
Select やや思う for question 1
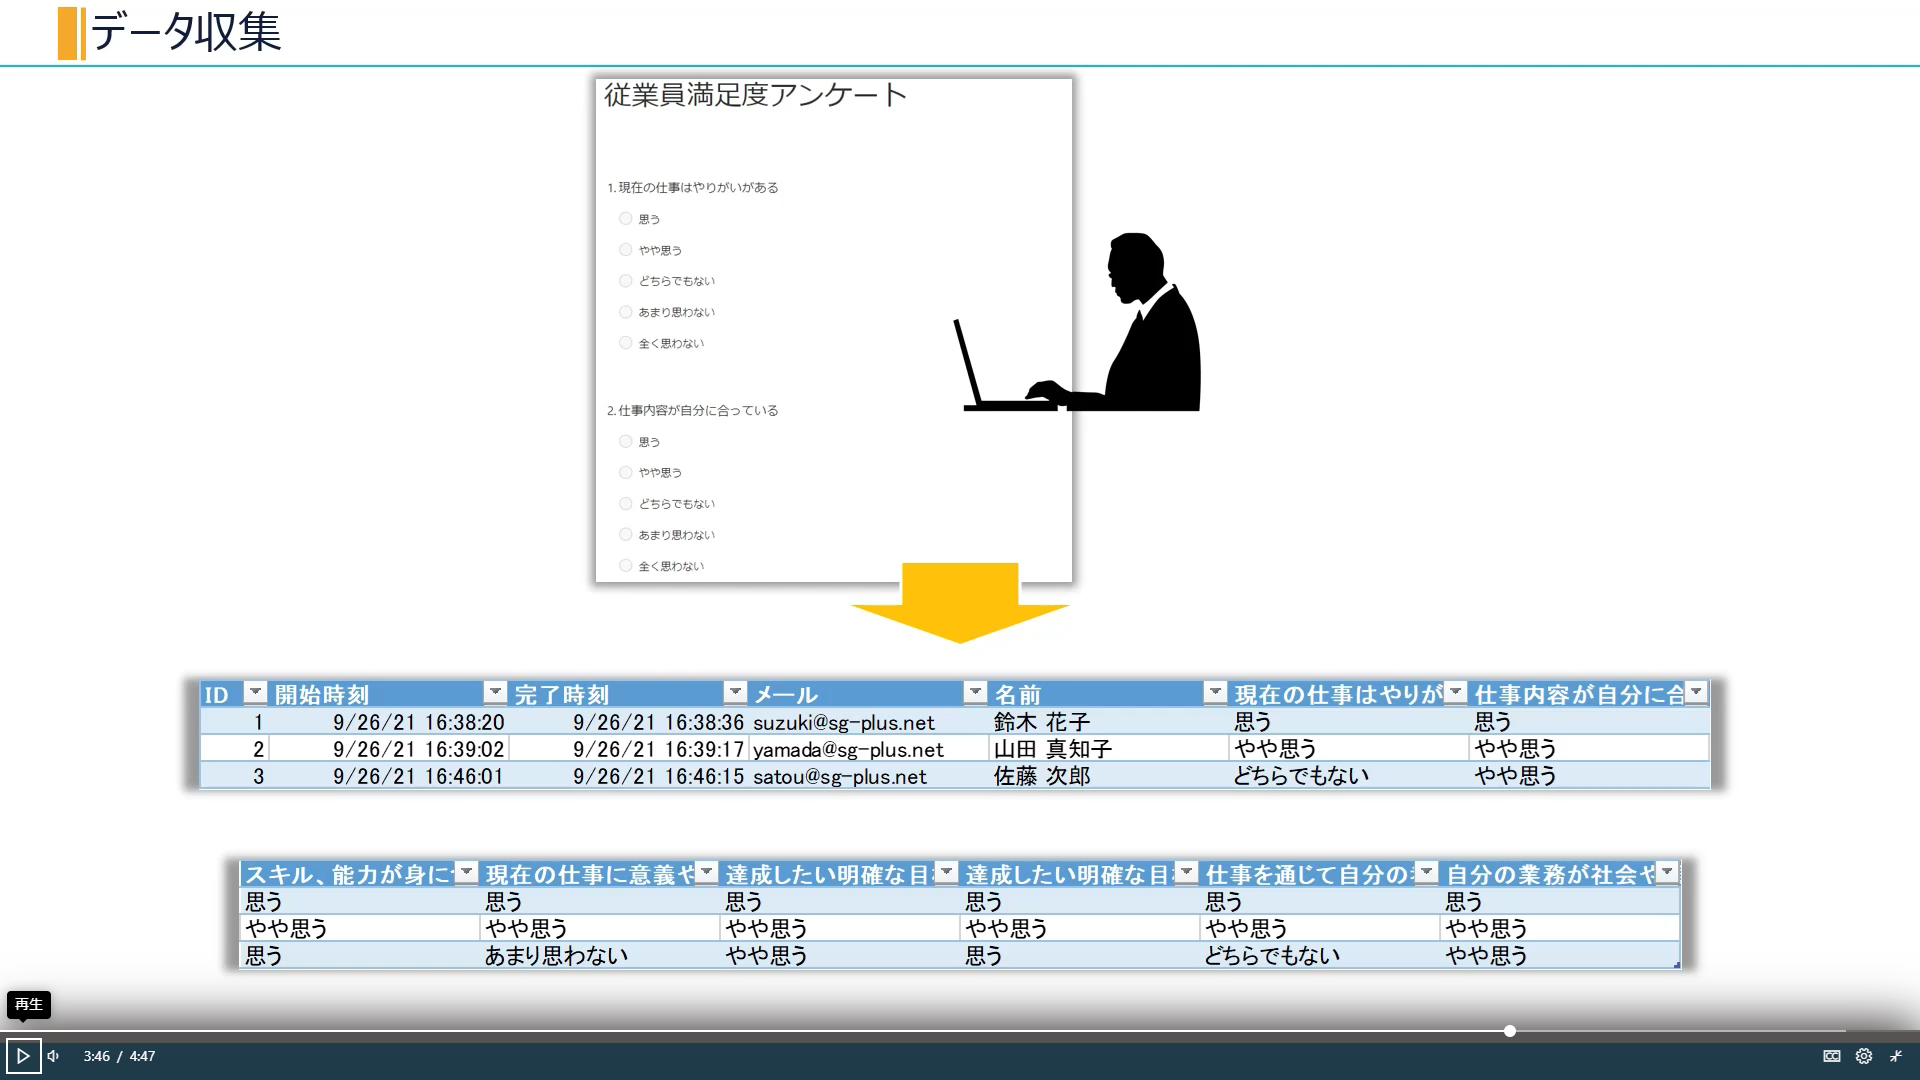[x=625, y=249]
